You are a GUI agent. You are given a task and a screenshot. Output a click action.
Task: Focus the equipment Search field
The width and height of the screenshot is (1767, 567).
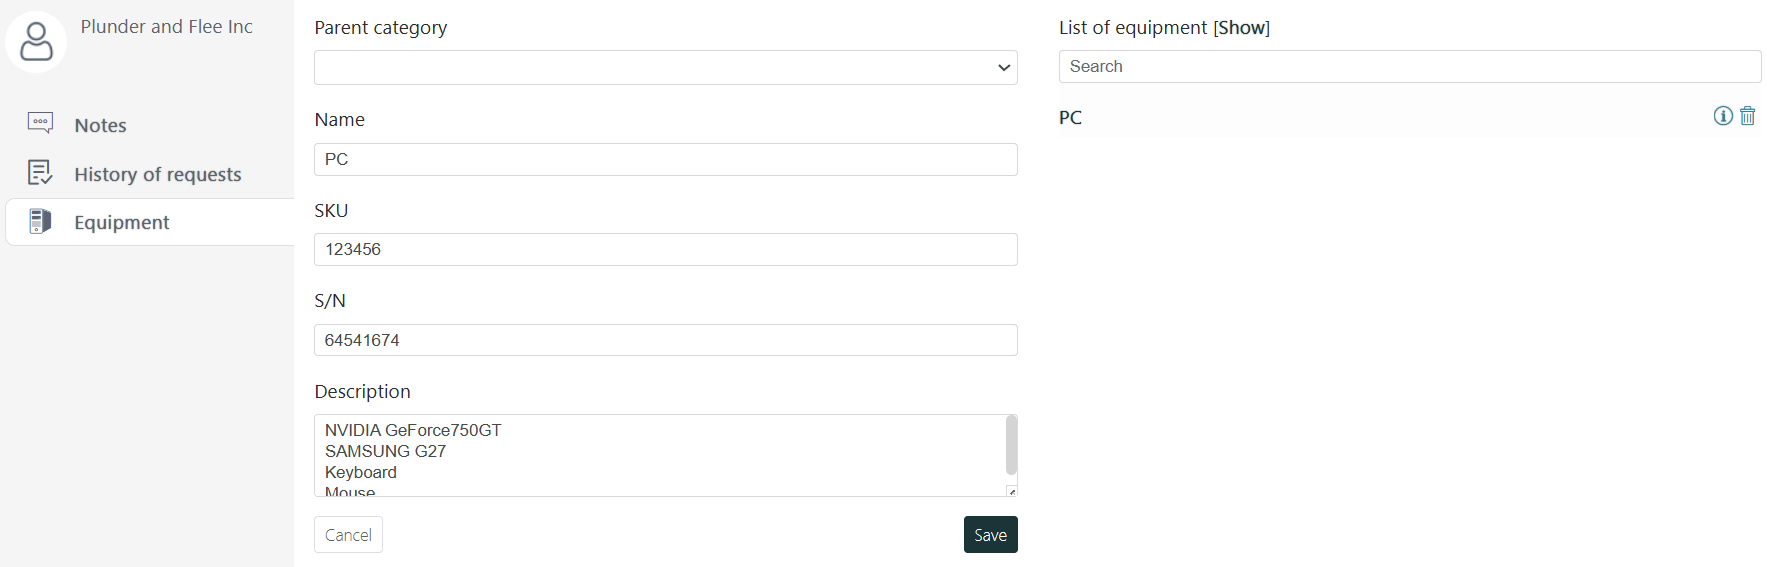1410,67
